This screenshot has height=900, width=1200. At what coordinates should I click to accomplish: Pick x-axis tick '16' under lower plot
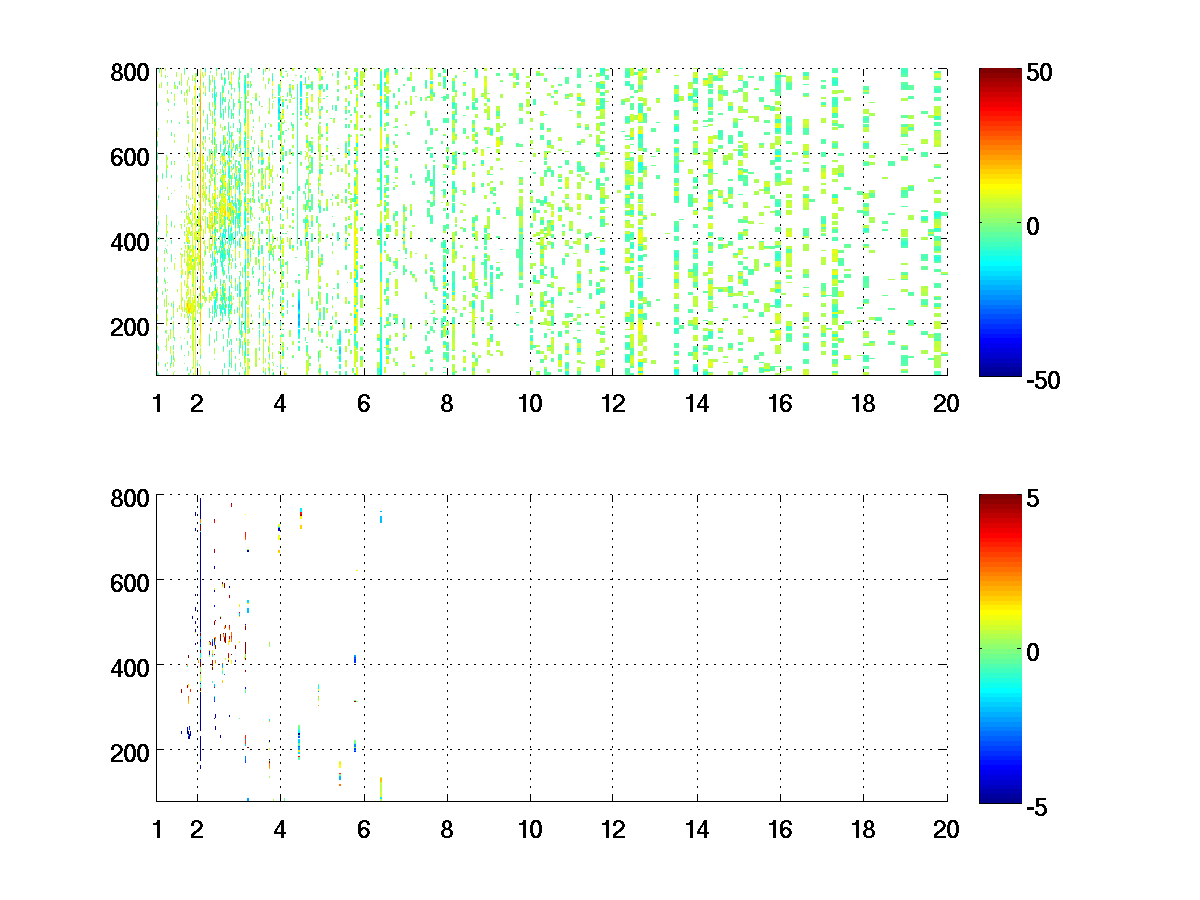pos(779,829)
